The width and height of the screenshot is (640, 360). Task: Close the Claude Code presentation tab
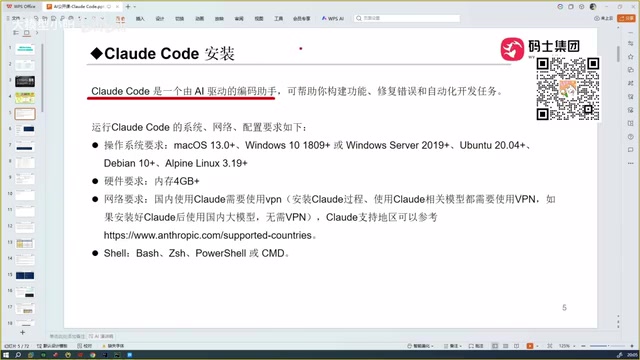pos(118,7)
